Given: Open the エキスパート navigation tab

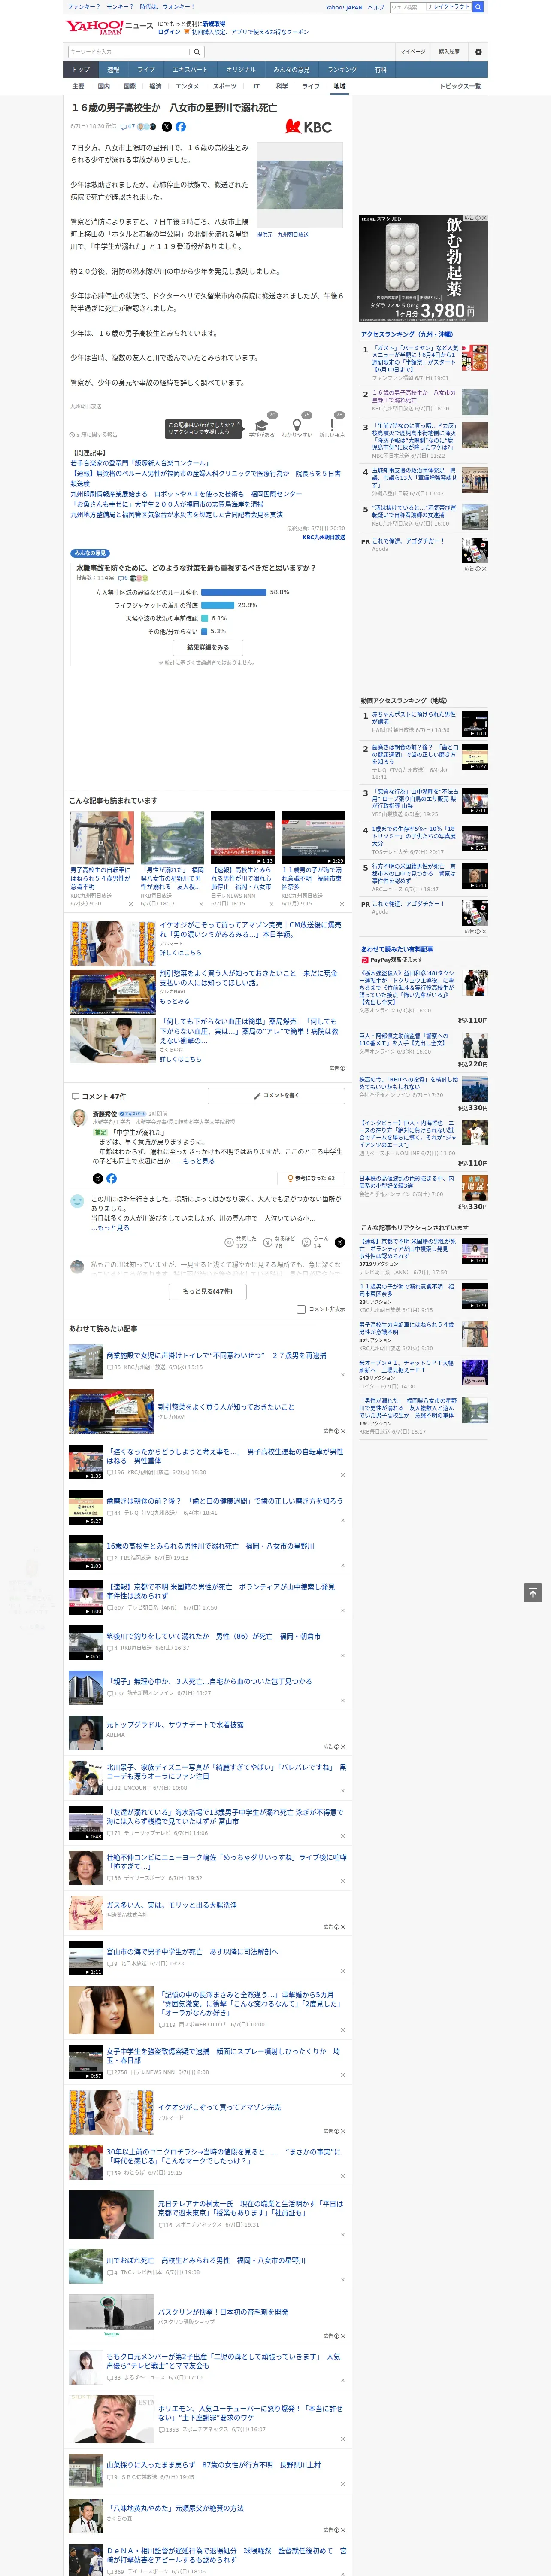Looking at the screenshot, I should [x=190, y=70].
